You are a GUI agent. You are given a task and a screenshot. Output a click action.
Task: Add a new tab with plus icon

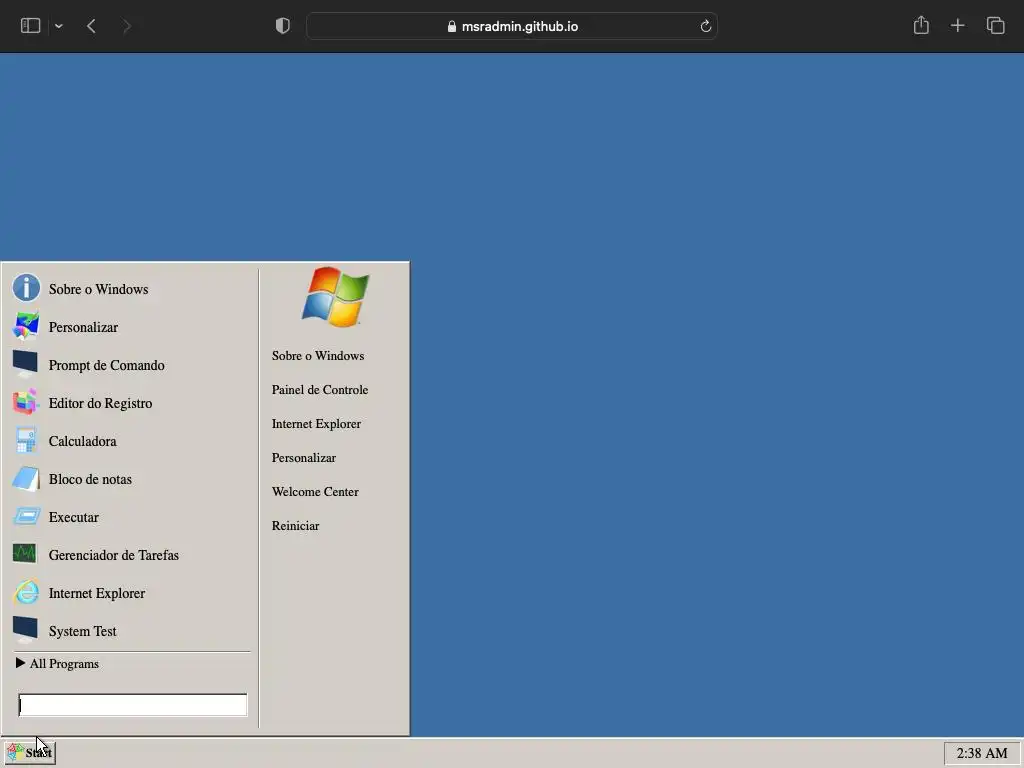(x=957, y=25)
